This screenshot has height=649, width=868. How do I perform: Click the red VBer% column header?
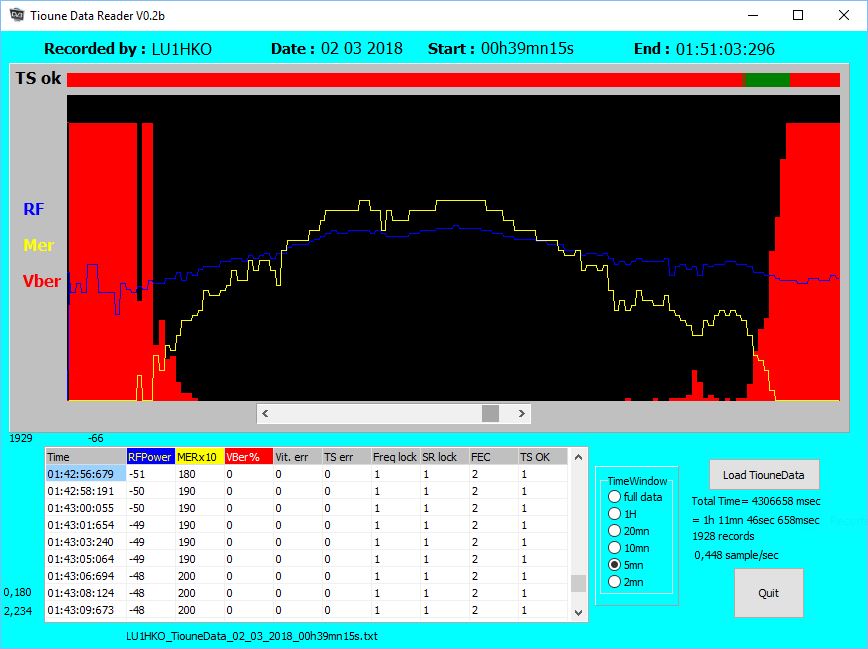click(249, 457)
